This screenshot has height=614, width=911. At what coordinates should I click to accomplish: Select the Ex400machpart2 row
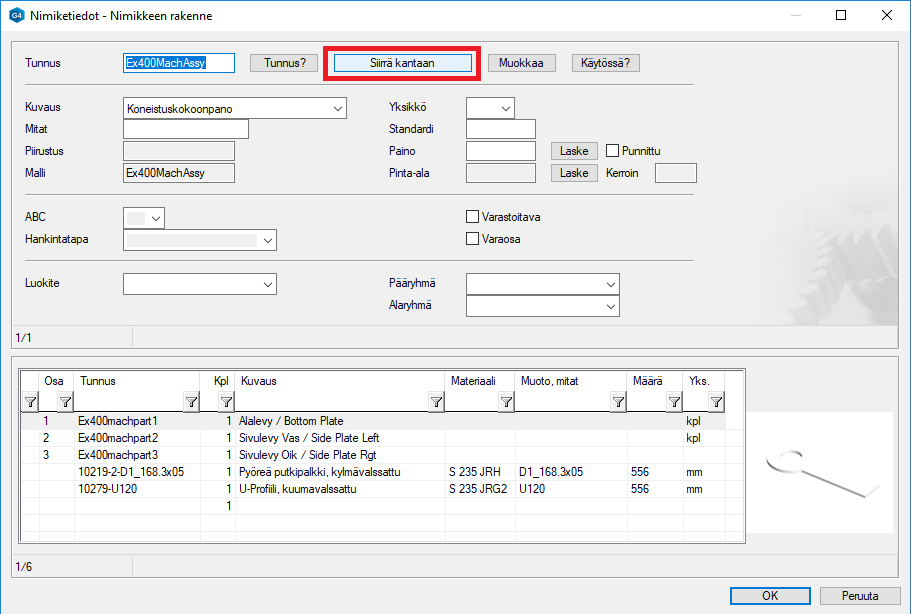click(x=118, y=438)
